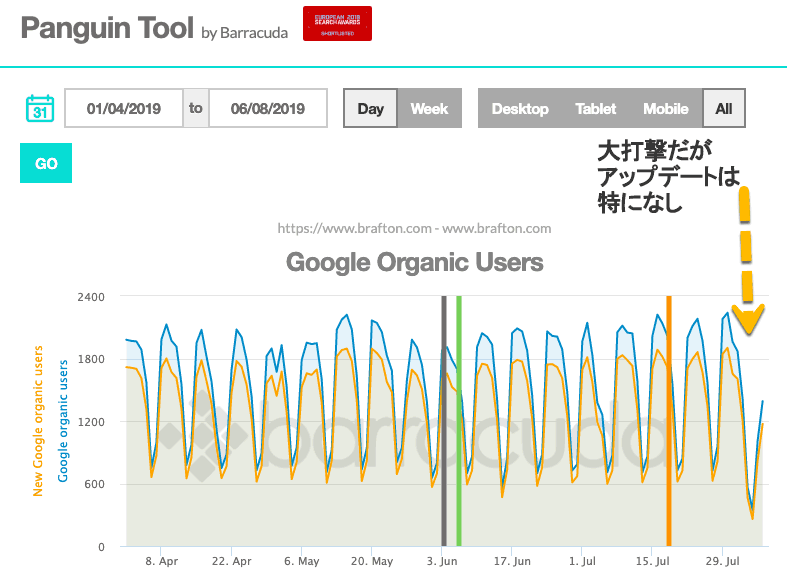Click the orange update marker line

(x=669, y=420)
